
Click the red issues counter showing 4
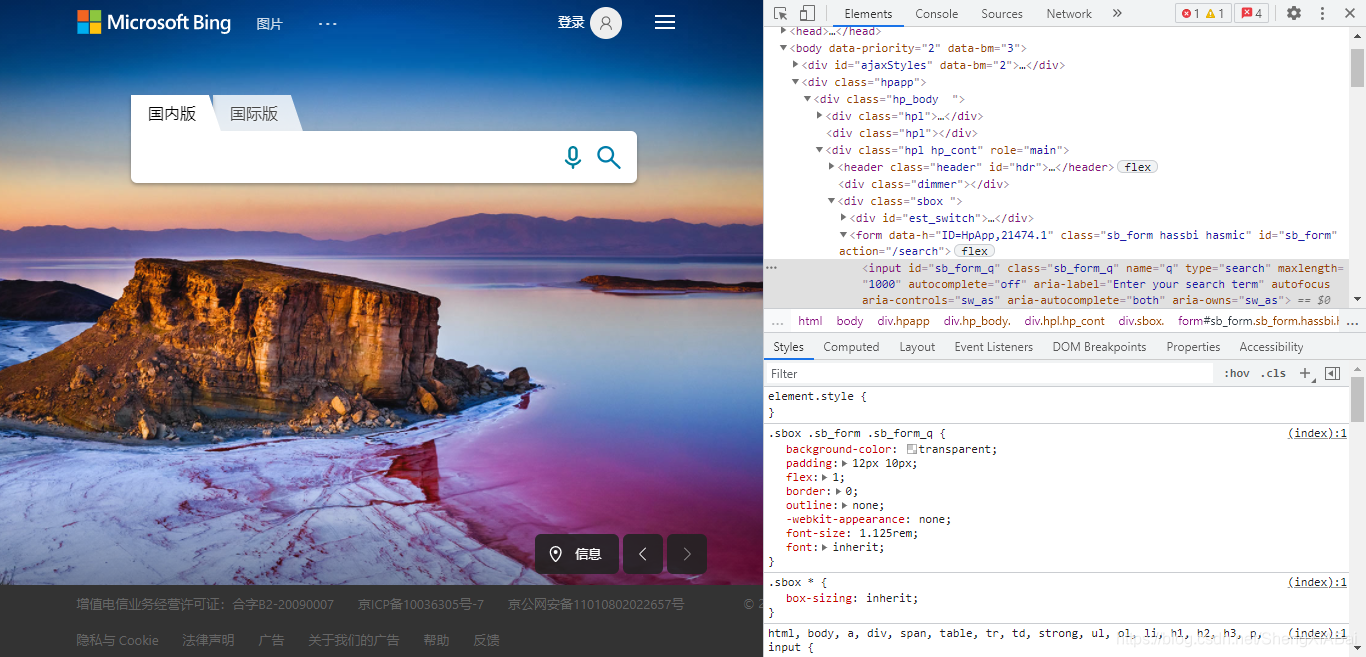1251,13
